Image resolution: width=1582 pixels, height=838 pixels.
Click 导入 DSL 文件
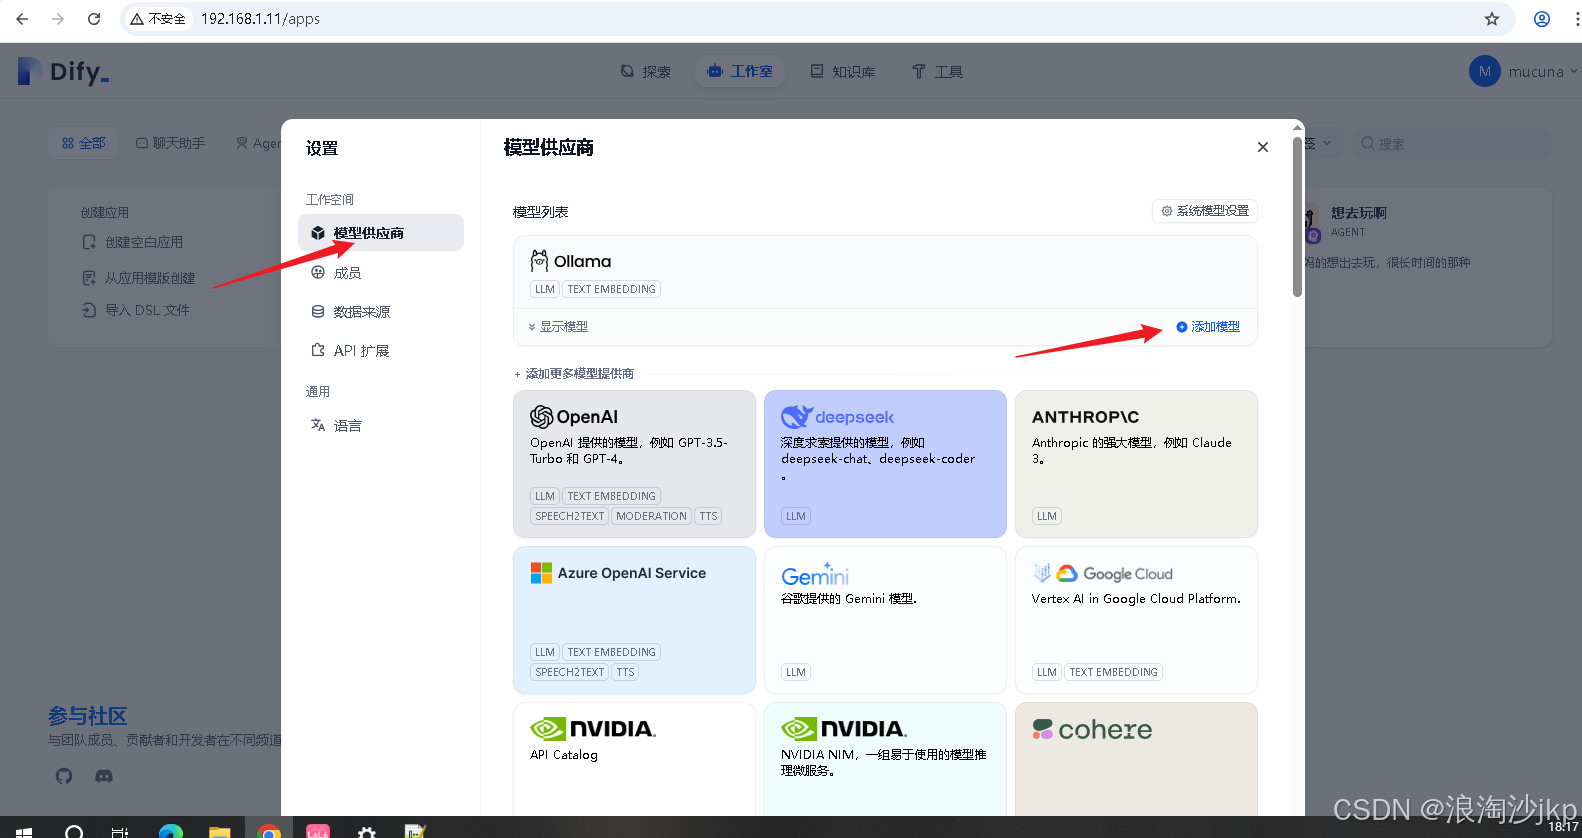pyautogui.click(x=136, y=310)
